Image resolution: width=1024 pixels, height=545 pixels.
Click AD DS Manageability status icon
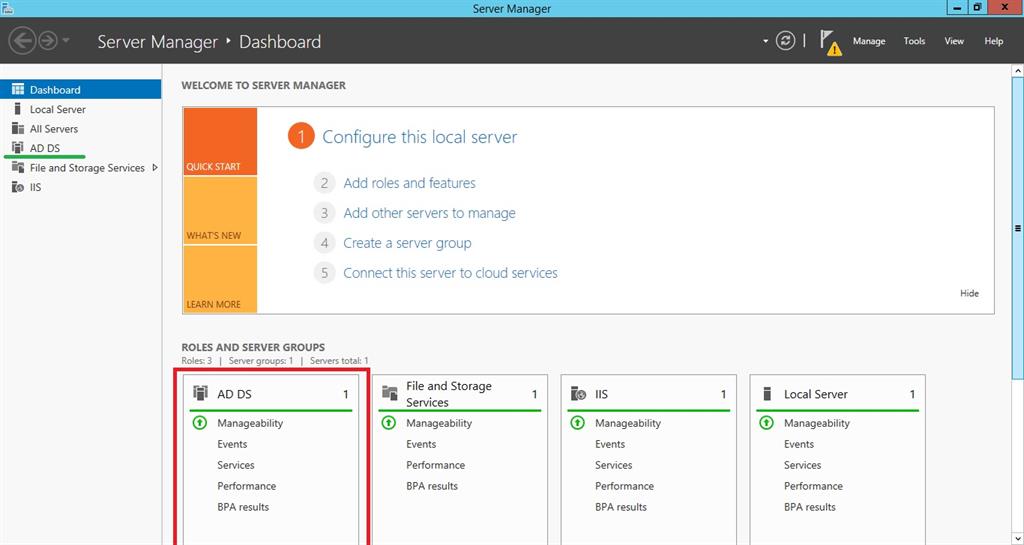click(x=200, y=423)
